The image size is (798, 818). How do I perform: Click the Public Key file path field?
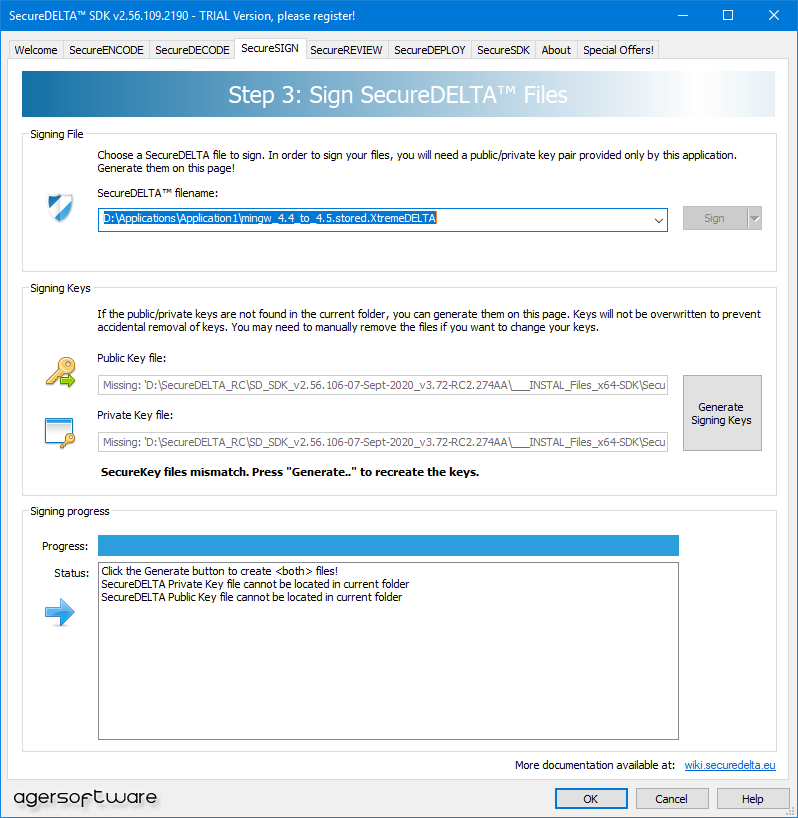click(x=383, y=385)
